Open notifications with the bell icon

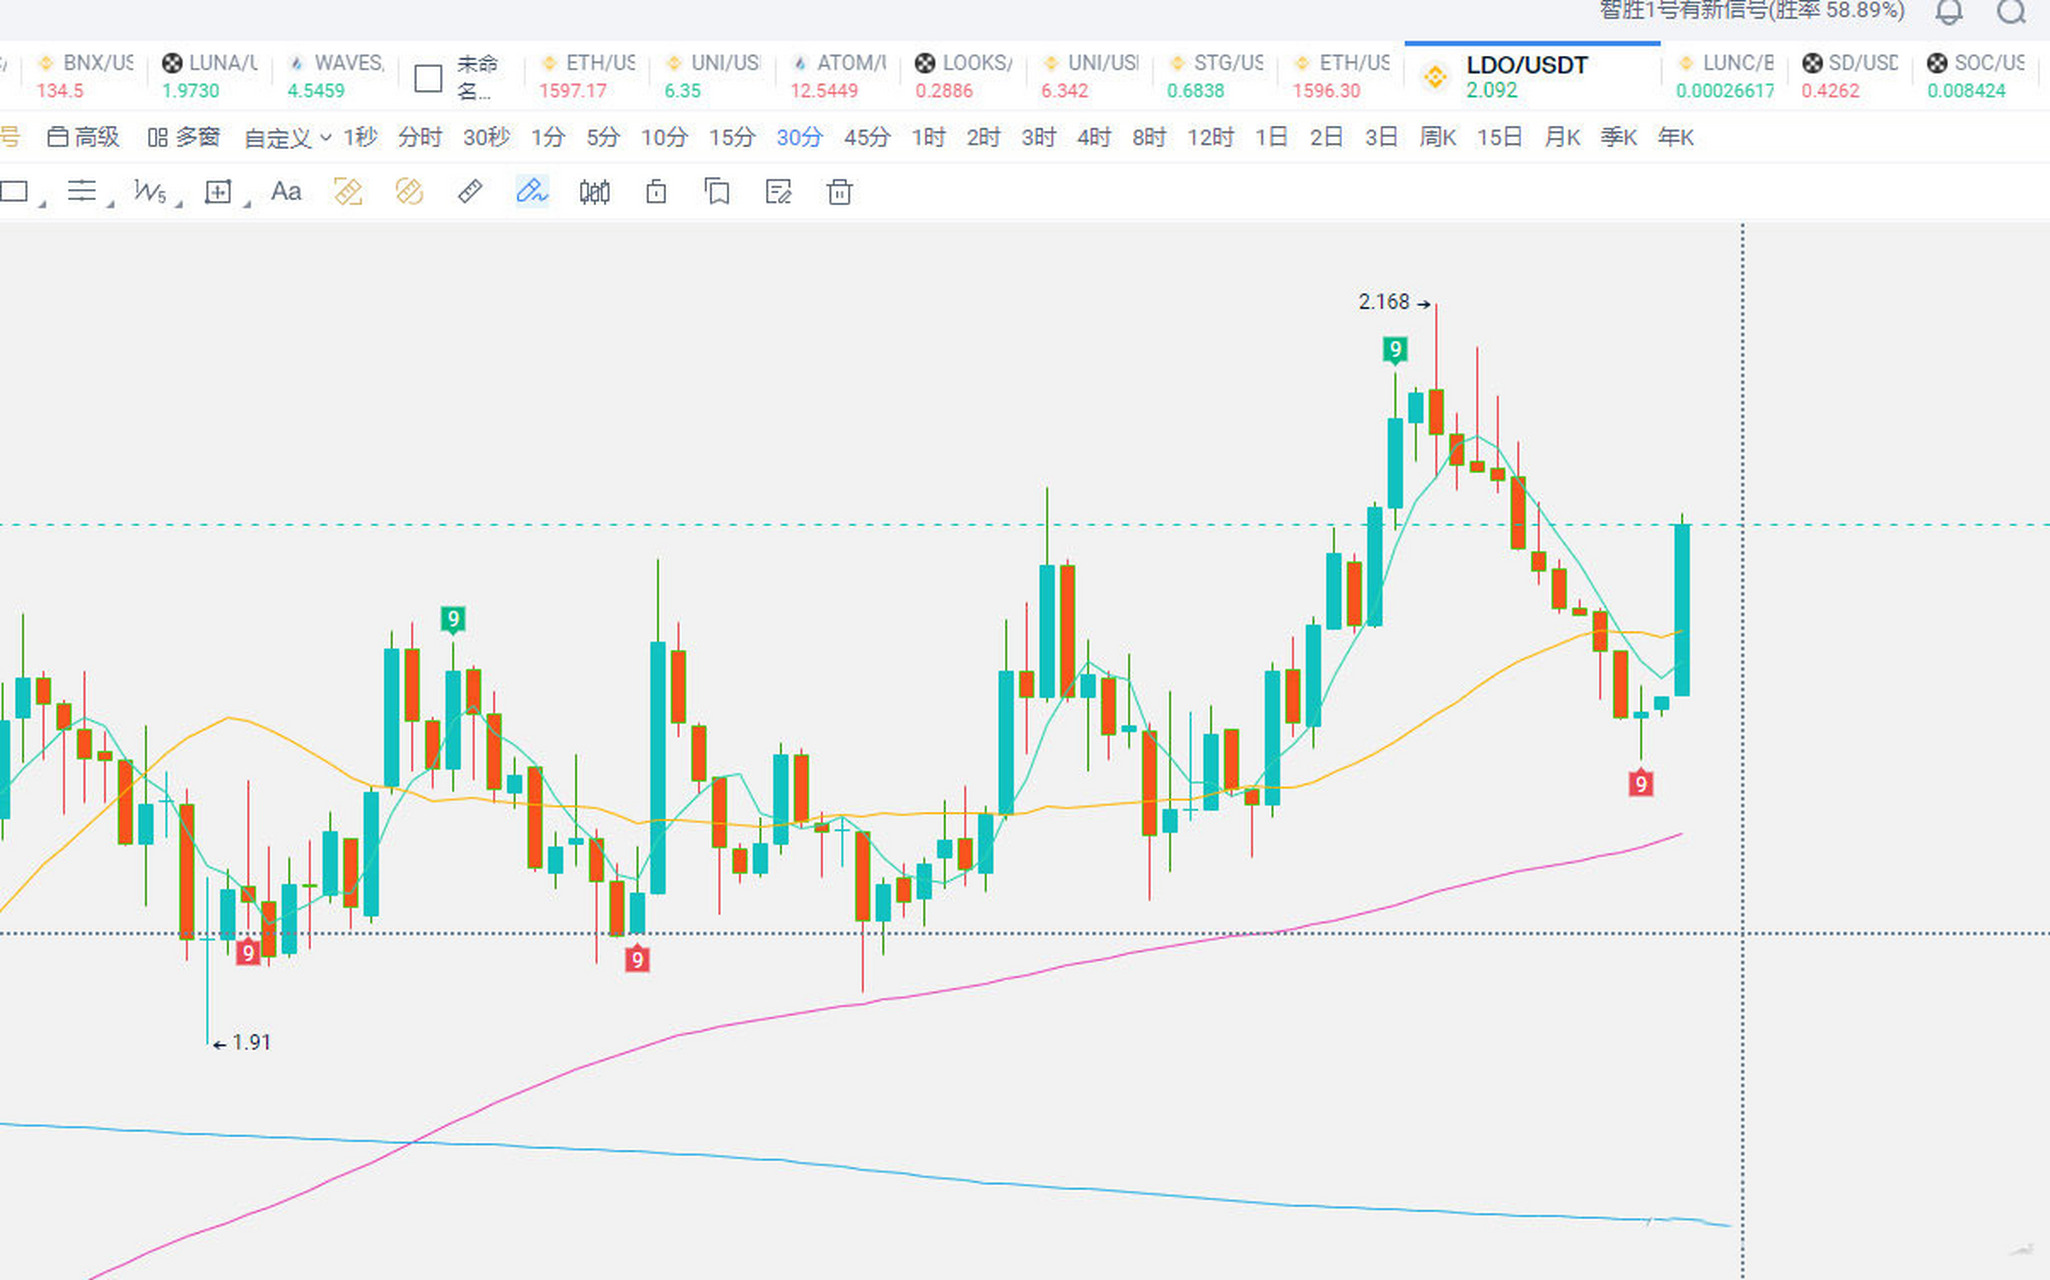coord(1949,11)
